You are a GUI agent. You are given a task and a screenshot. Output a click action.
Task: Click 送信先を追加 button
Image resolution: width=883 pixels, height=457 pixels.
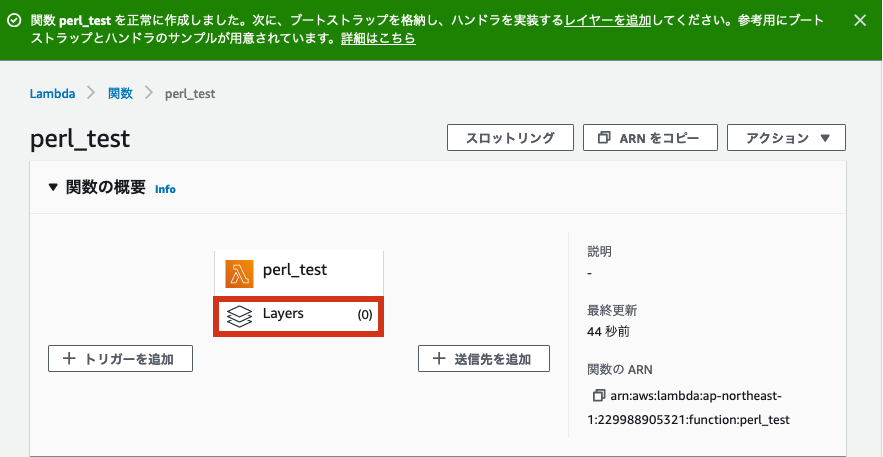(484, 359)
